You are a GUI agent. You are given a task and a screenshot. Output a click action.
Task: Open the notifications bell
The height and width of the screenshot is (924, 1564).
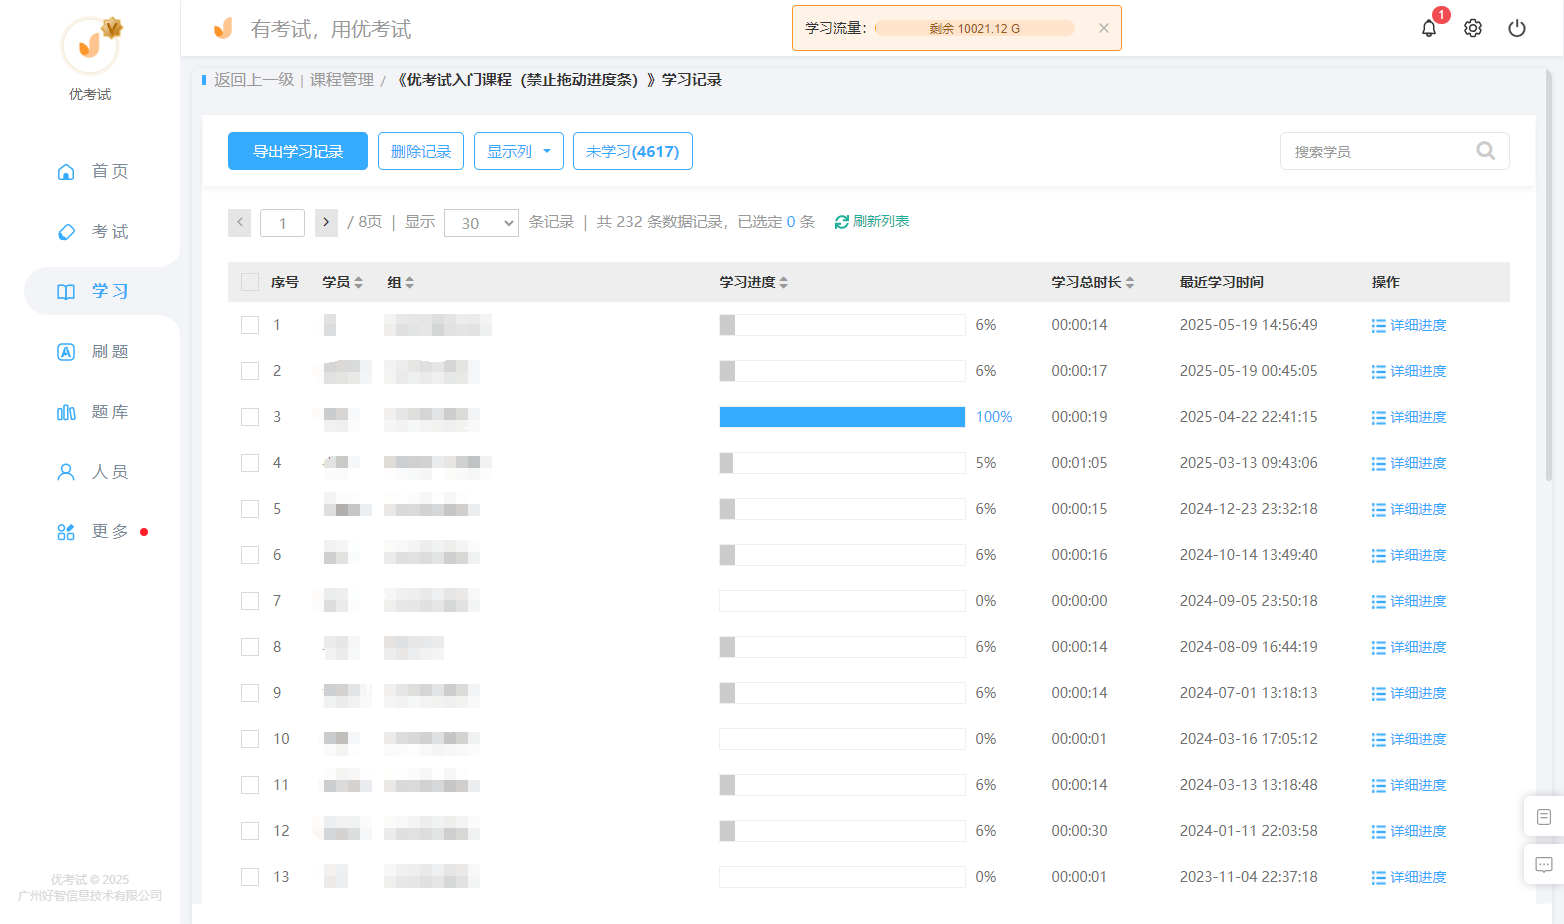click(x=1429, y=28)
